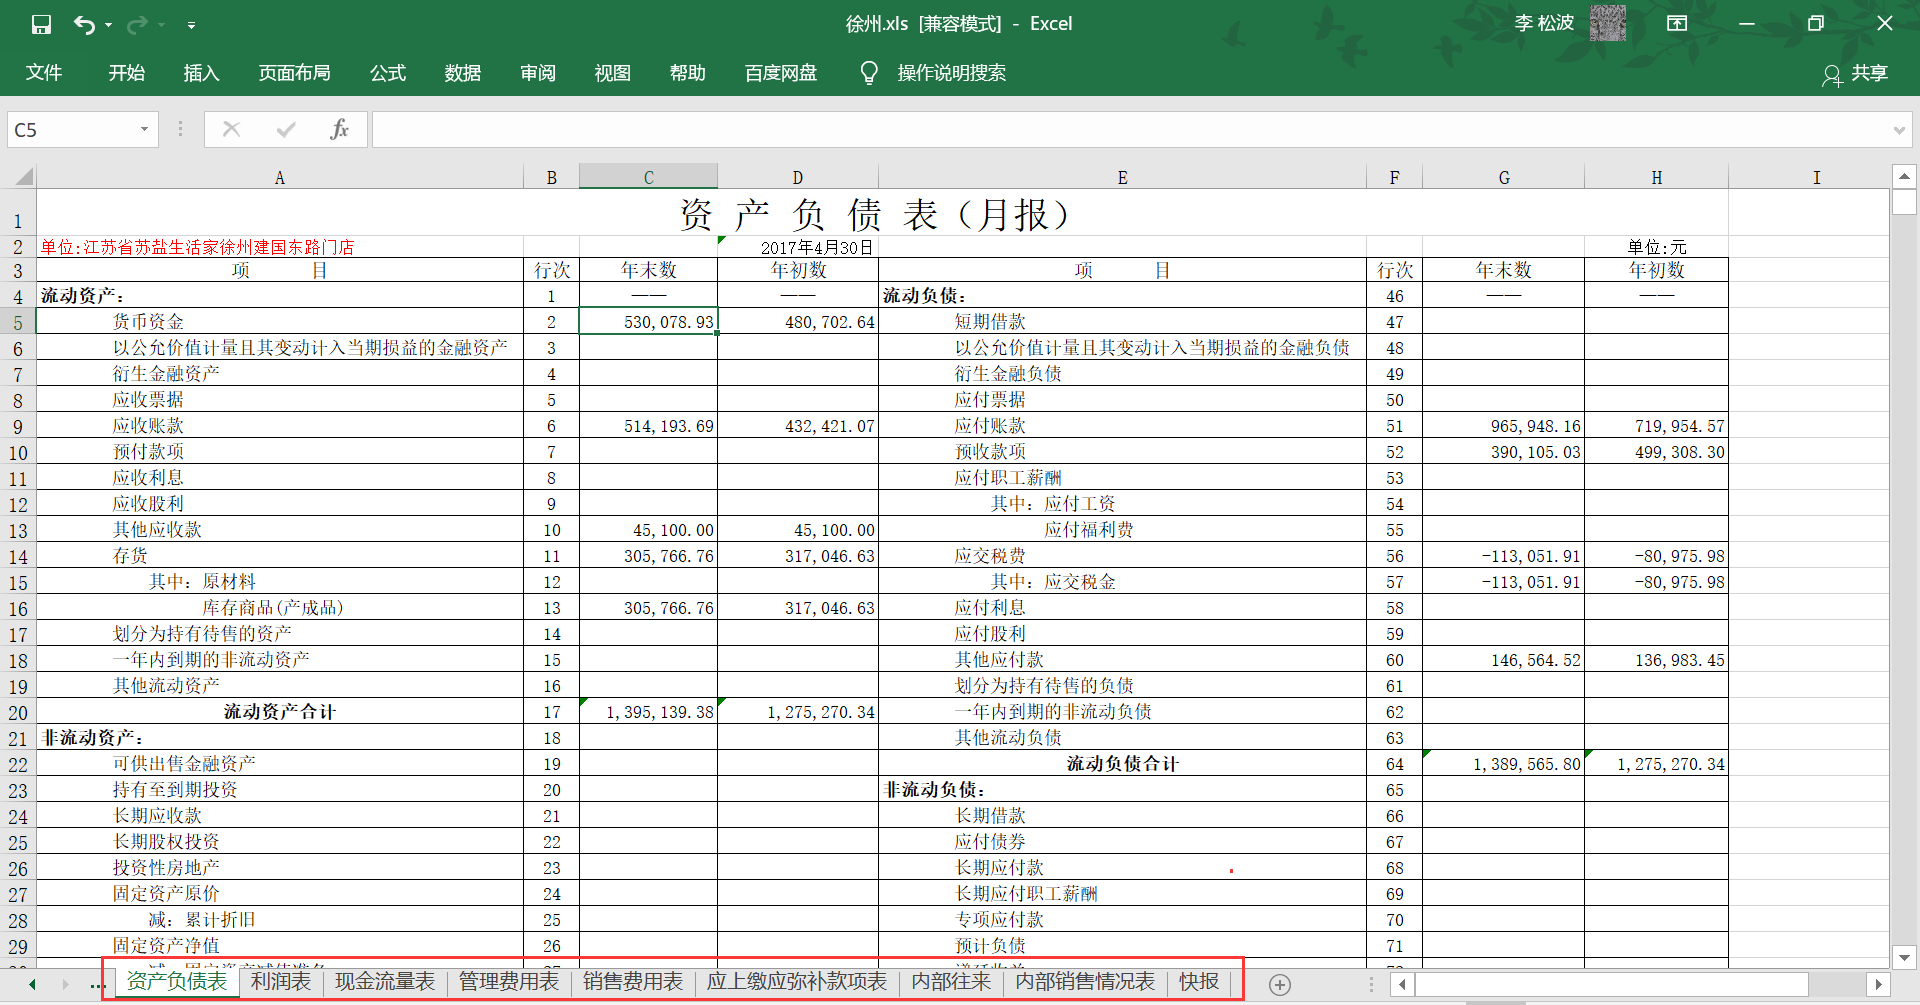
Task: Click the previous sheet navigation arrow
Action: pos(32,985)
